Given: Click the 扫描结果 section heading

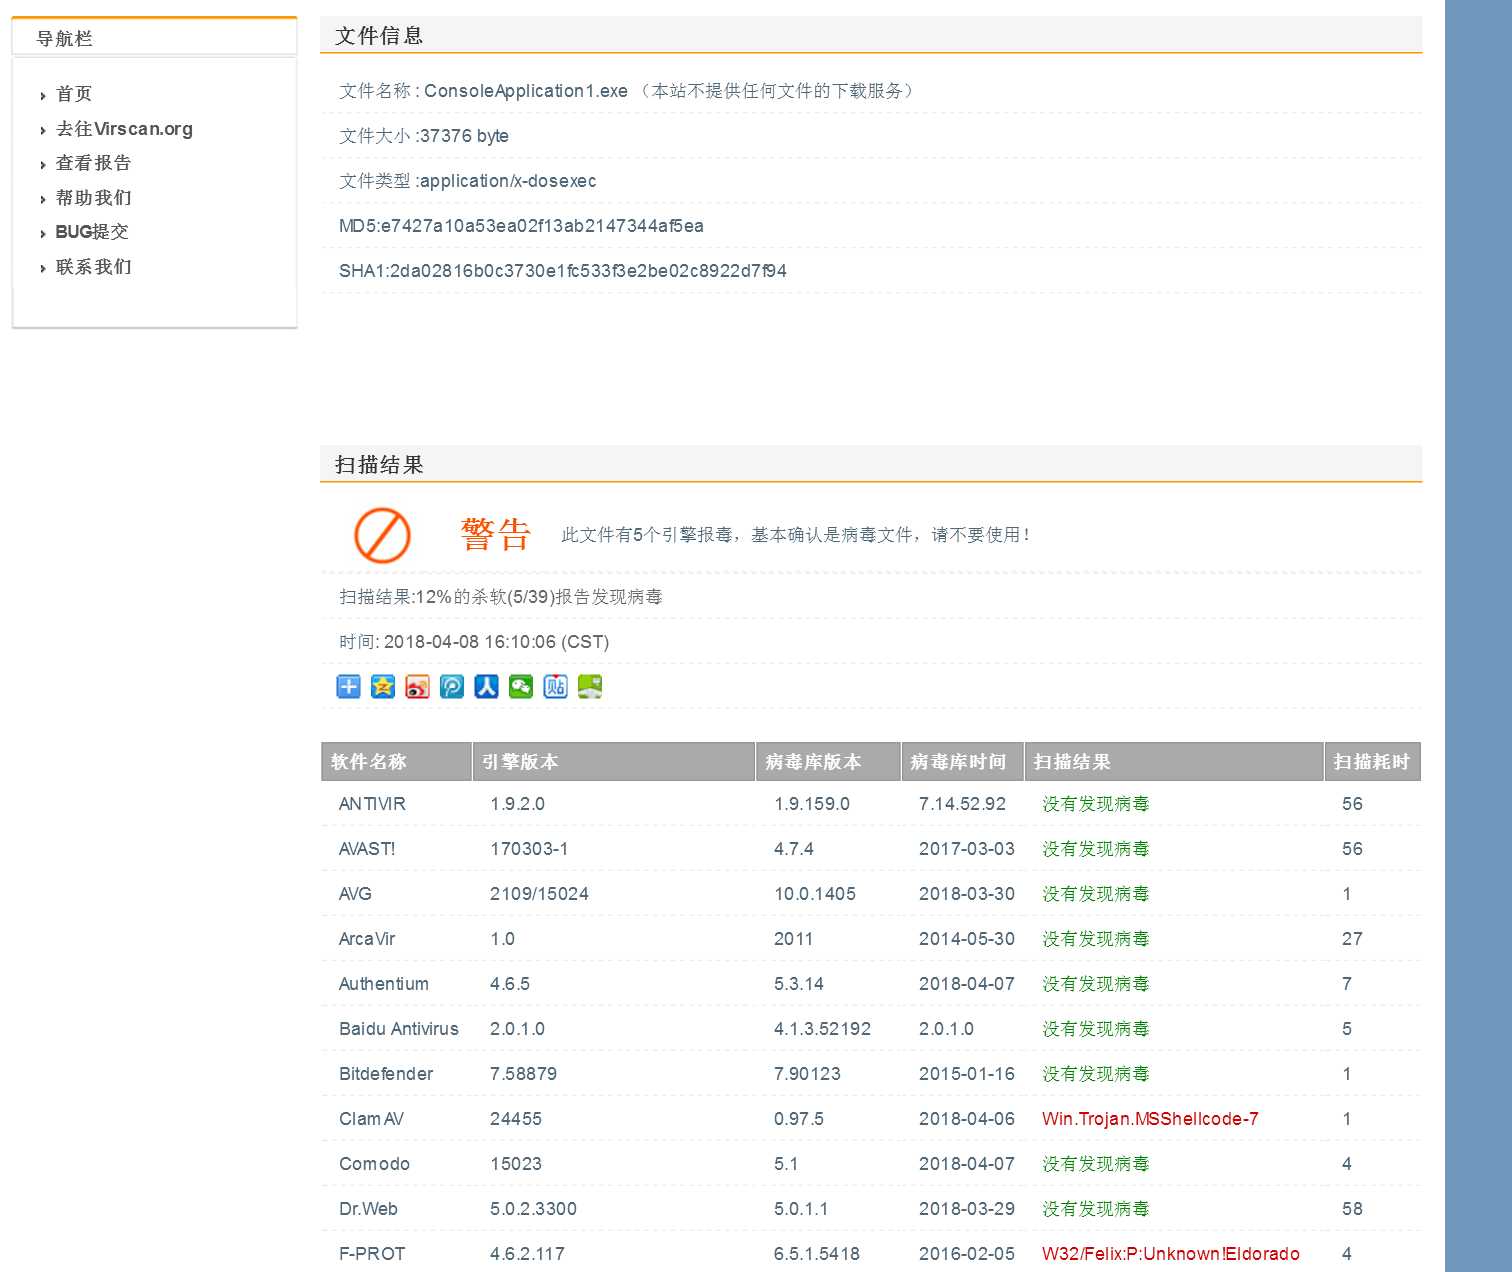Looking at the screenshot, I should pos(379,465).
